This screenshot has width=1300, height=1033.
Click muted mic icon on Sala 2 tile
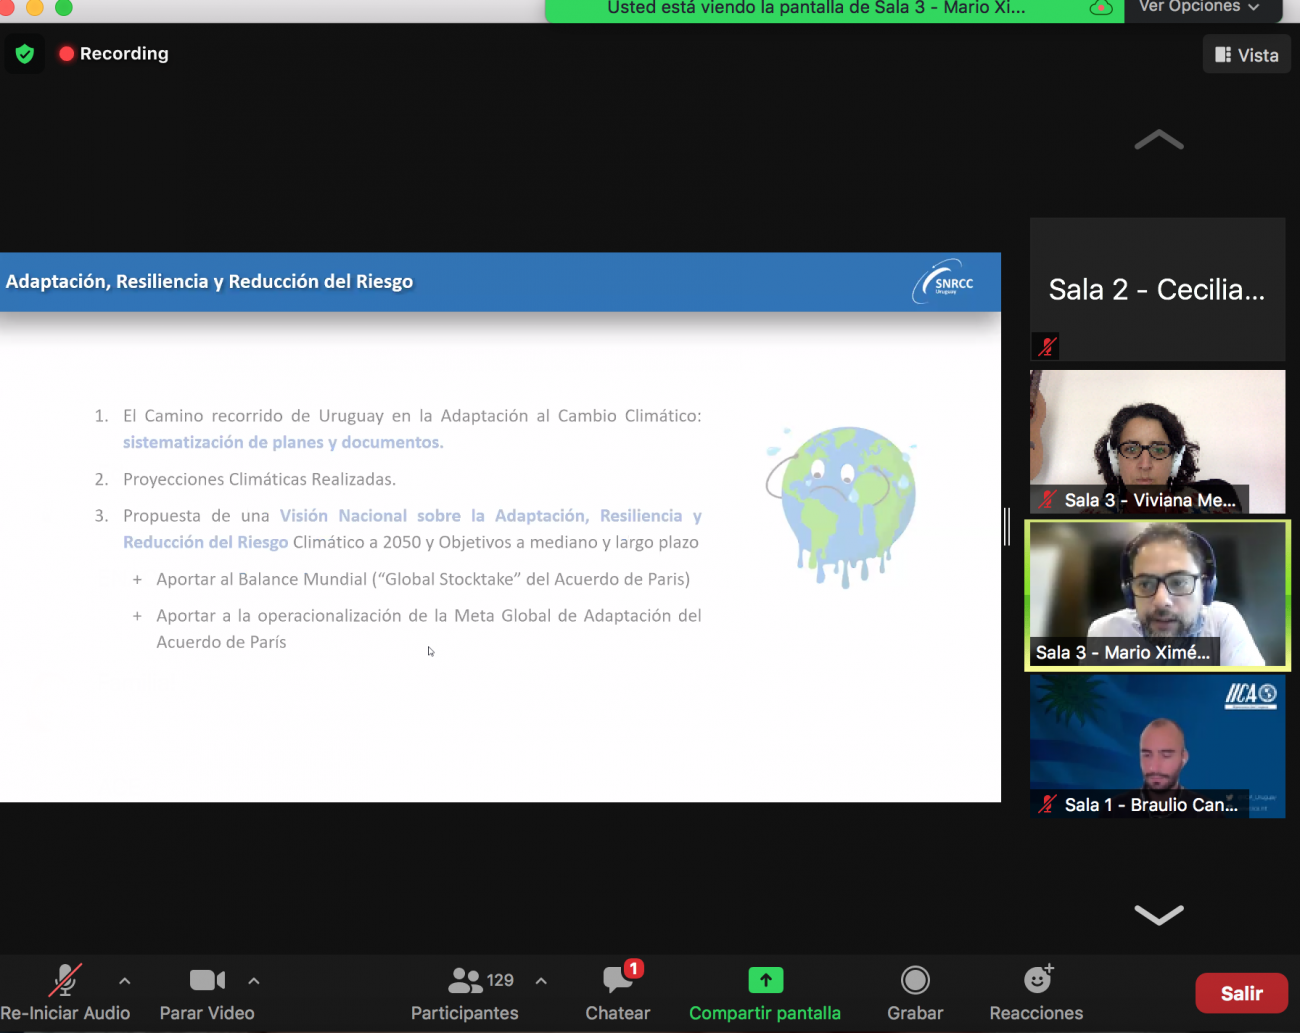click(1046, 346)
